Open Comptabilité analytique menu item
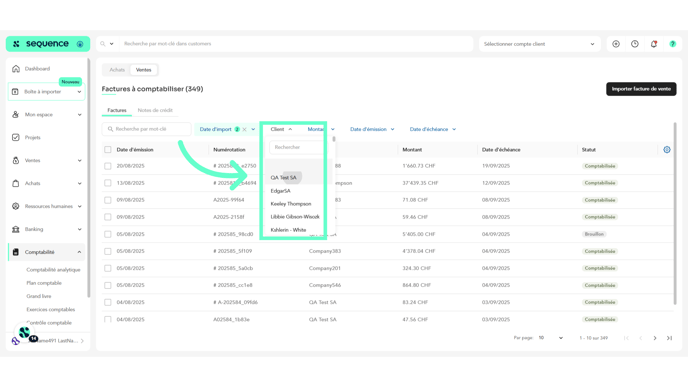Viewport: 688px width, 387px height. pyautogui.click(x=53, y=270)
